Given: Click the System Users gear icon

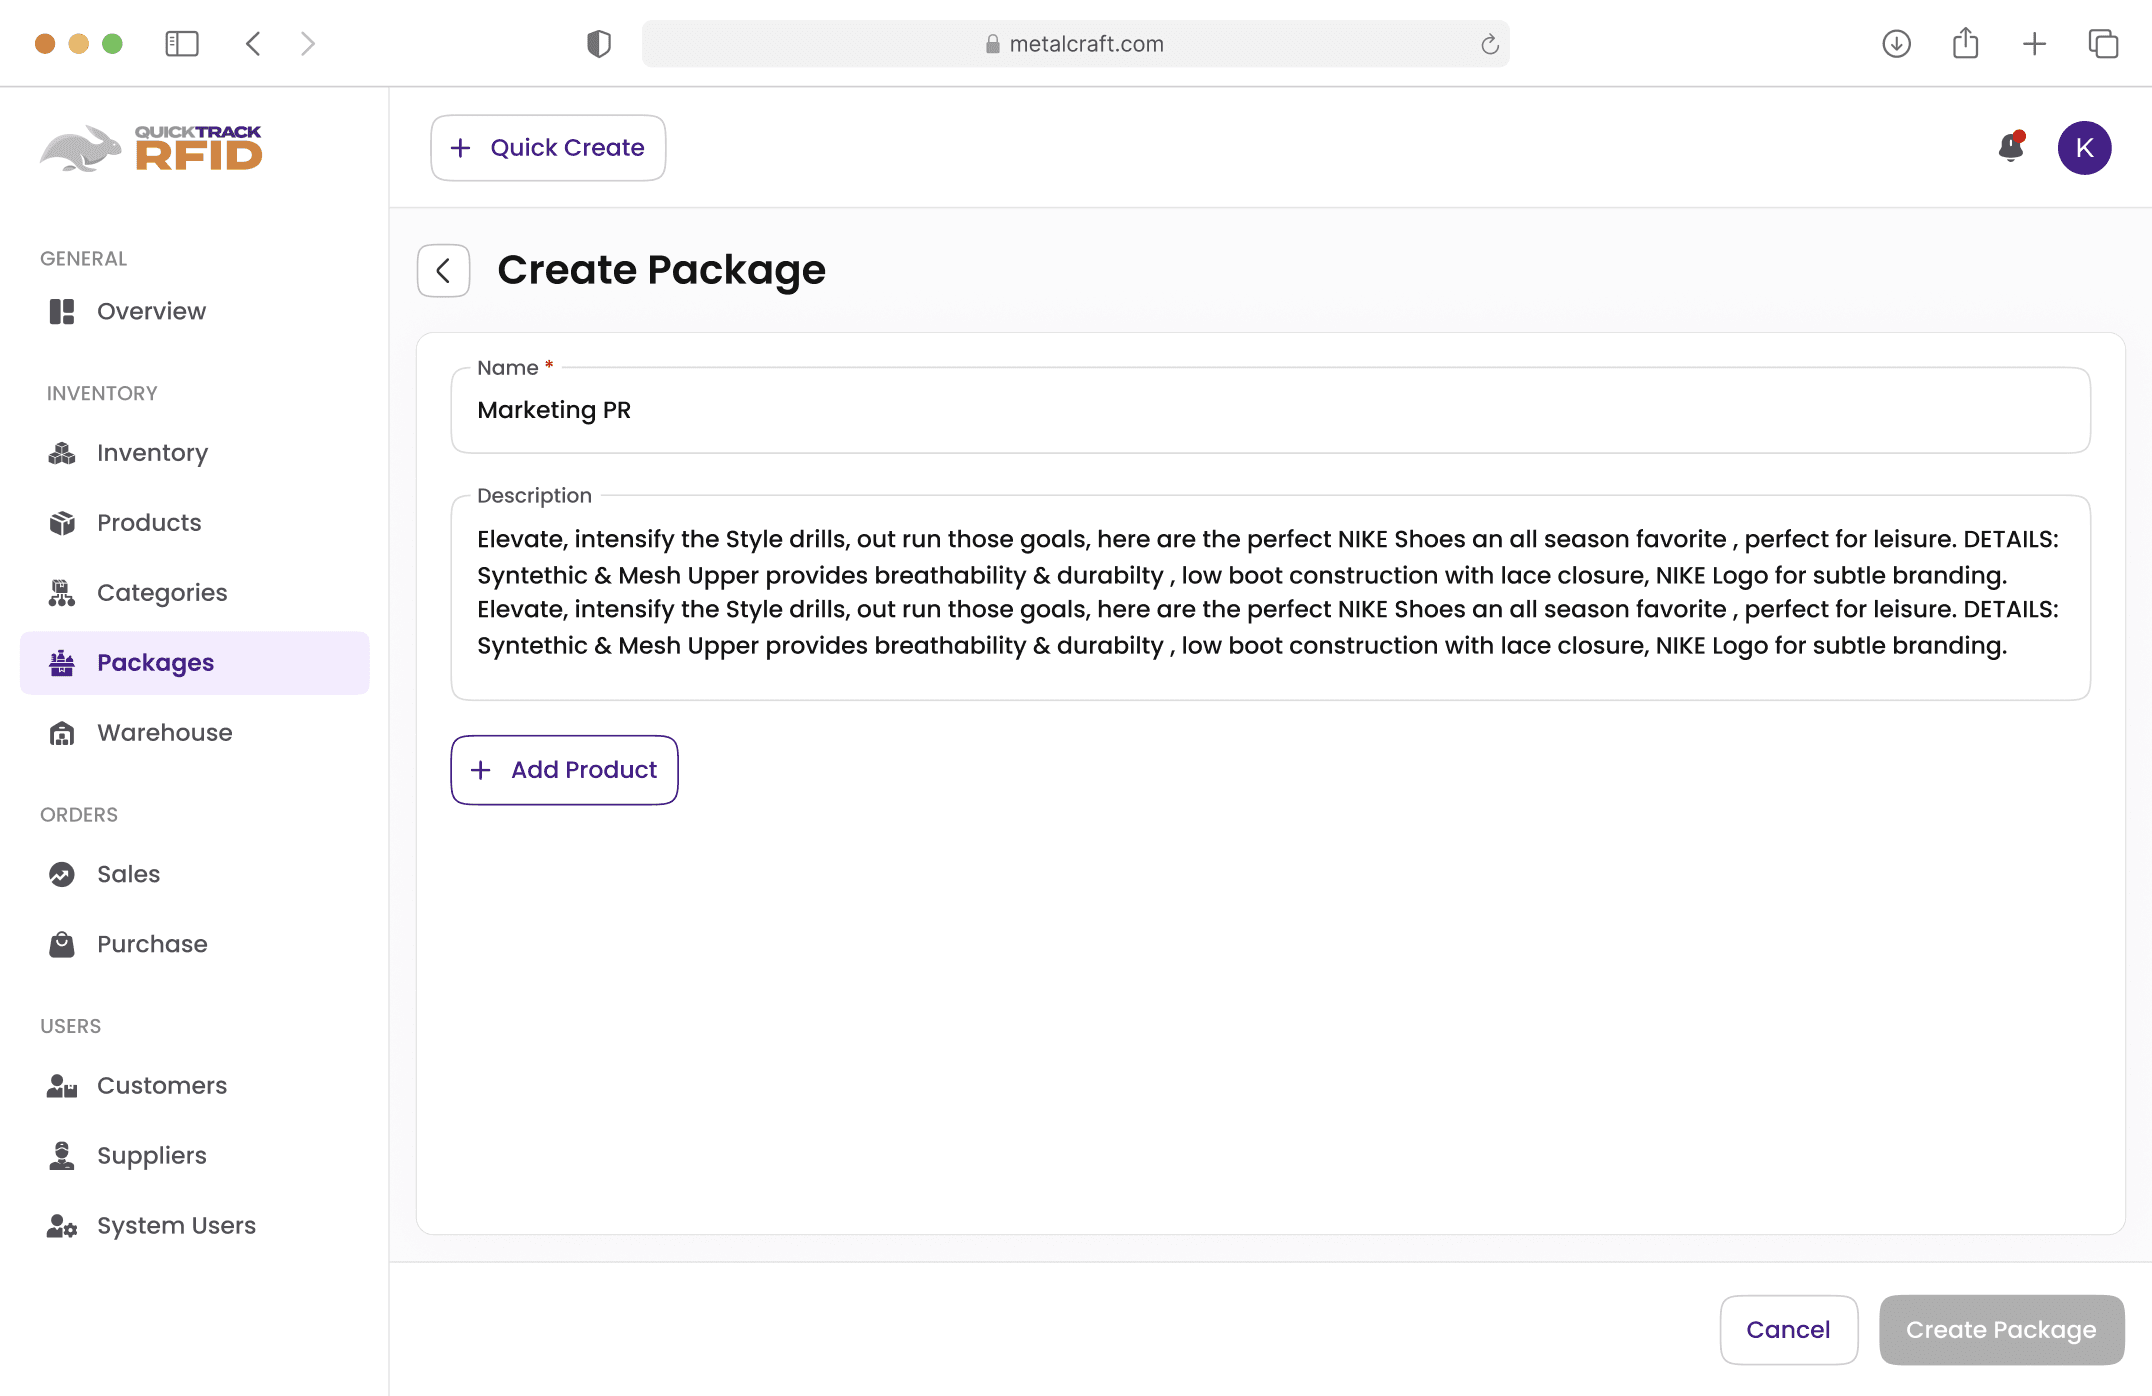Looking at the screenshot, I should [x=62, y=1226].
